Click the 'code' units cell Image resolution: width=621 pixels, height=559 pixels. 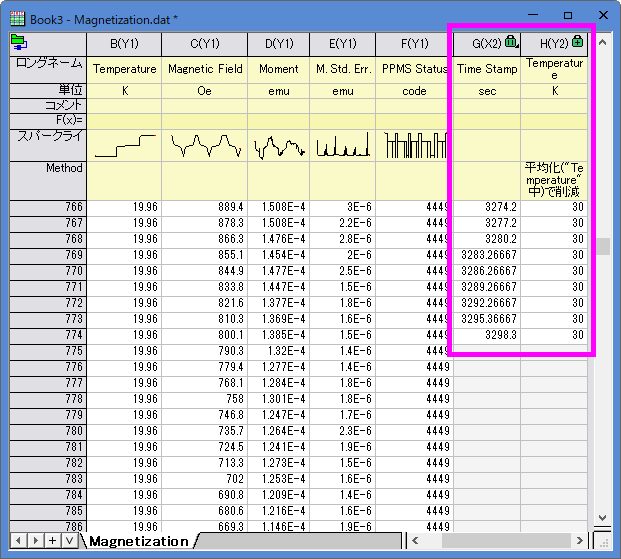(x=414, y=91)
